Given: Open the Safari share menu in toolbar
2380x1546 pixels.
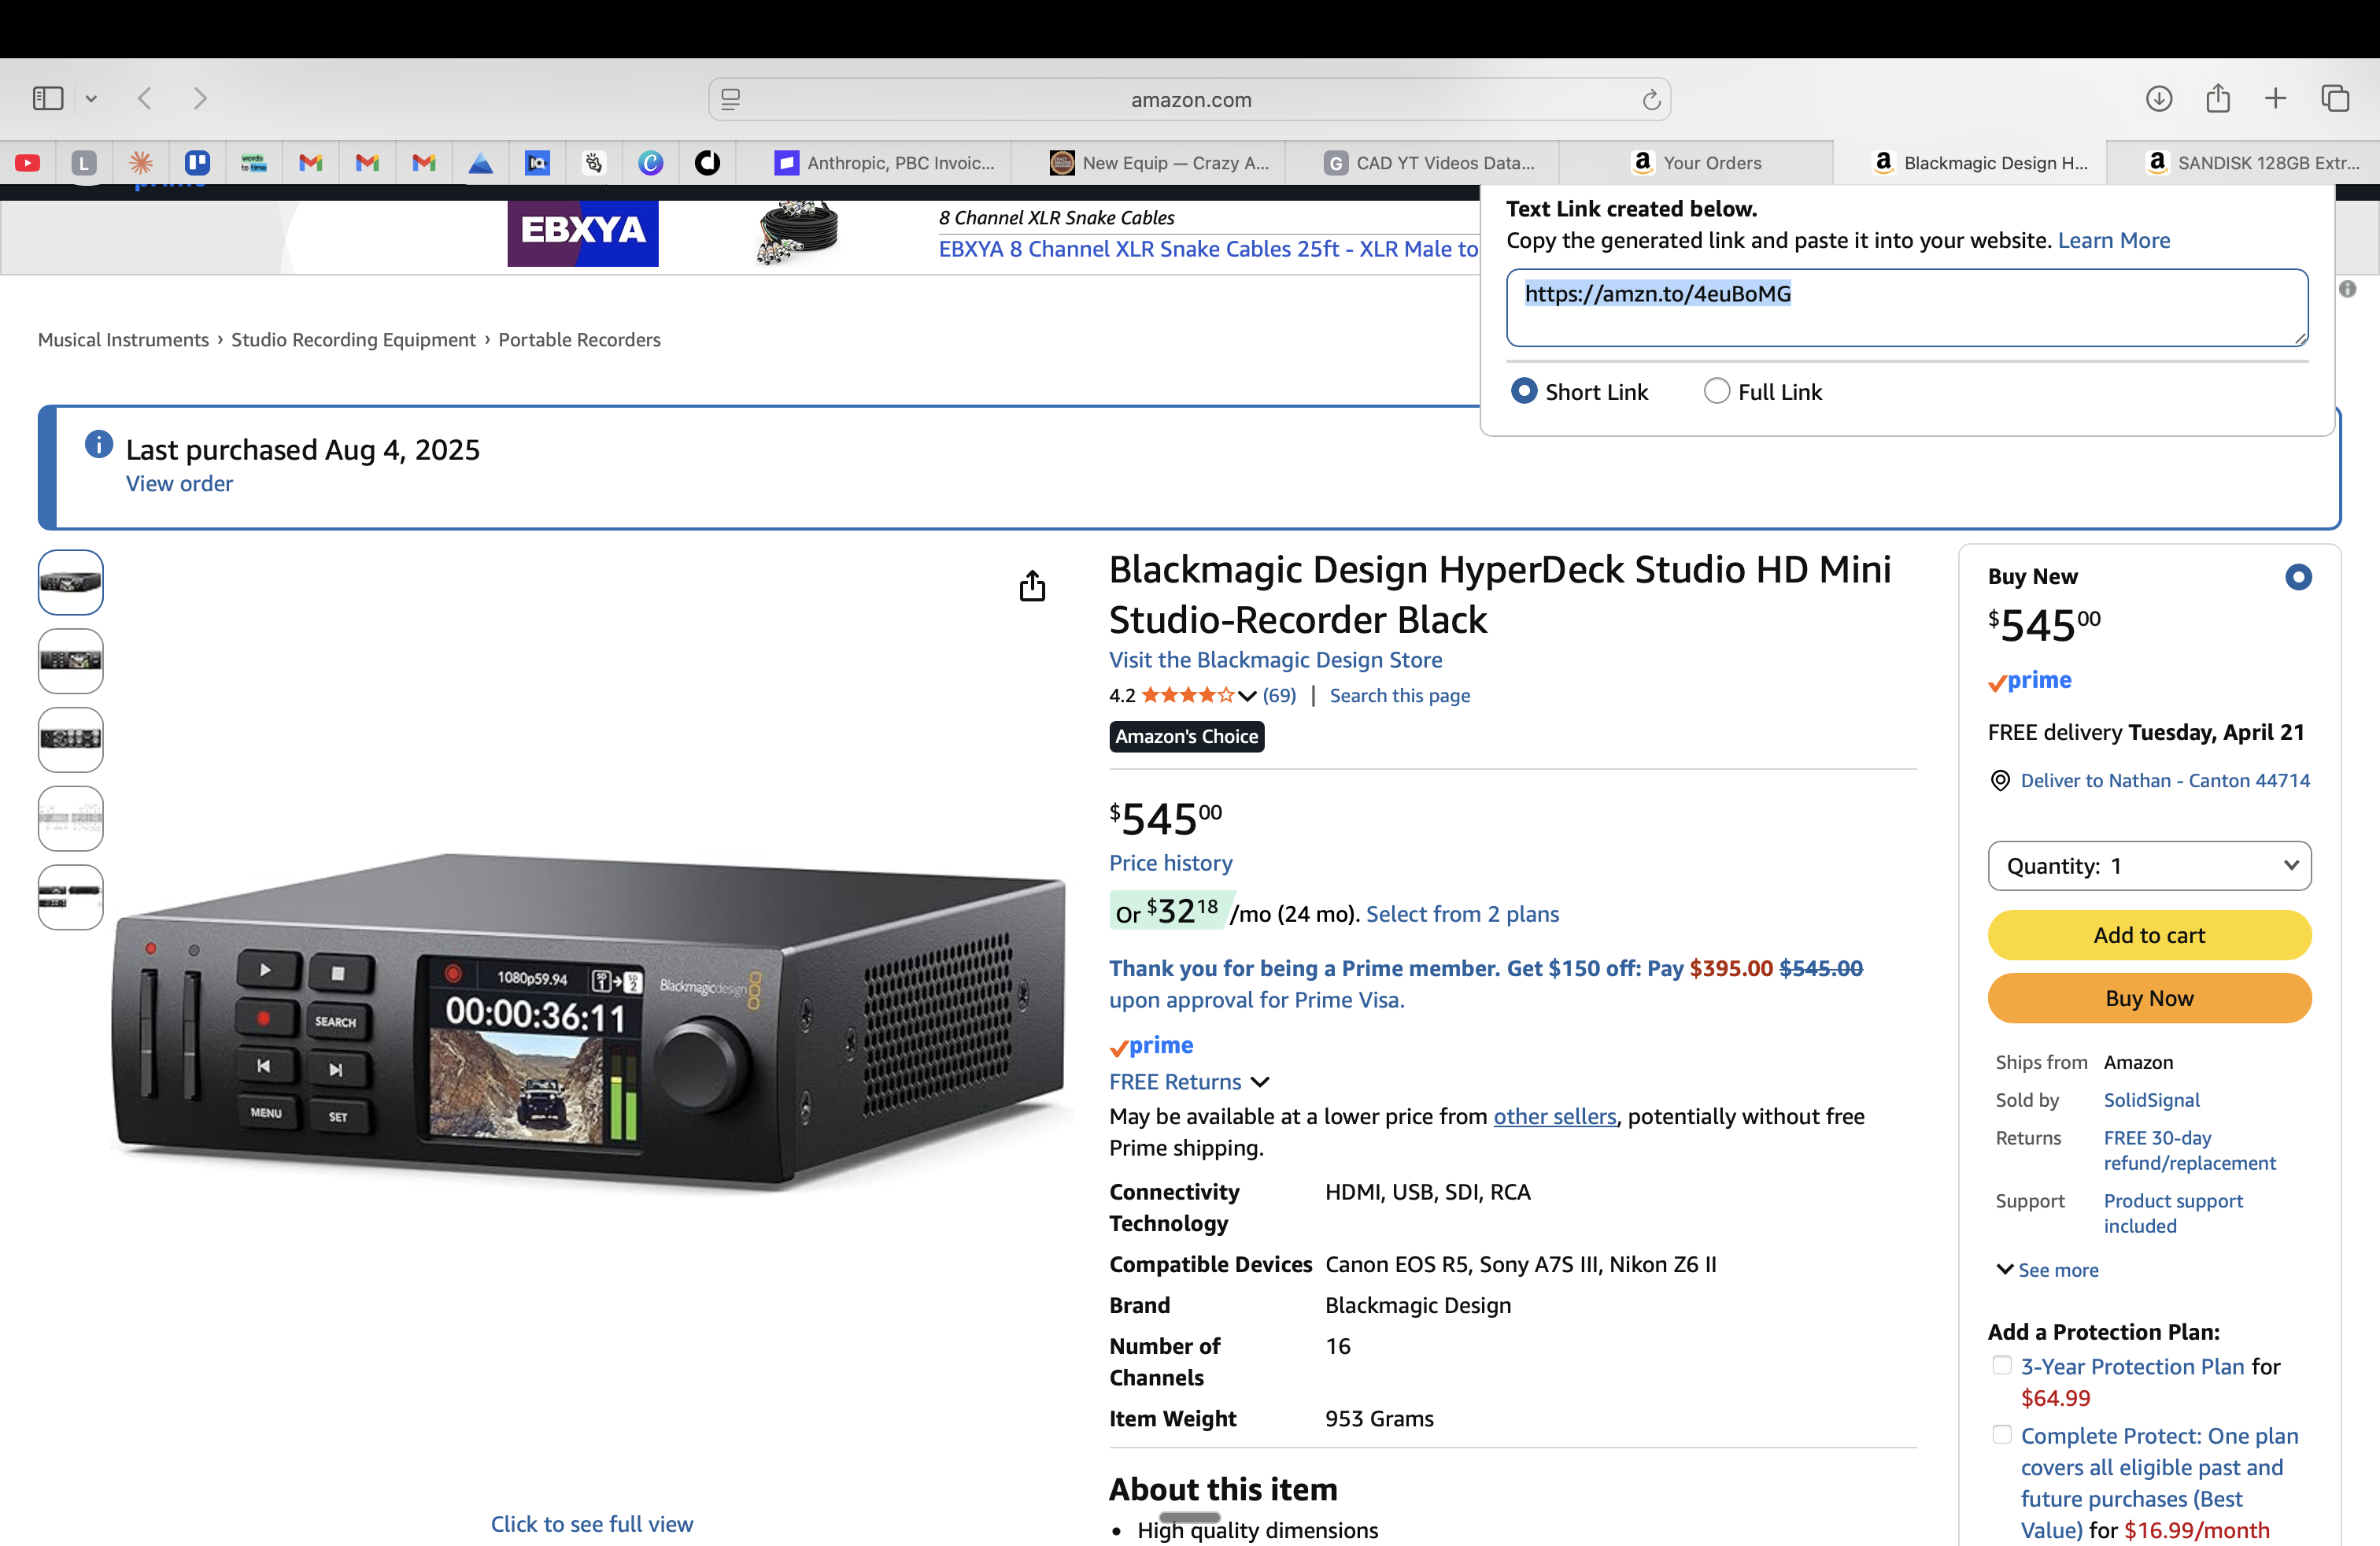Looking at the screenshot, I should pos(2218,98).
